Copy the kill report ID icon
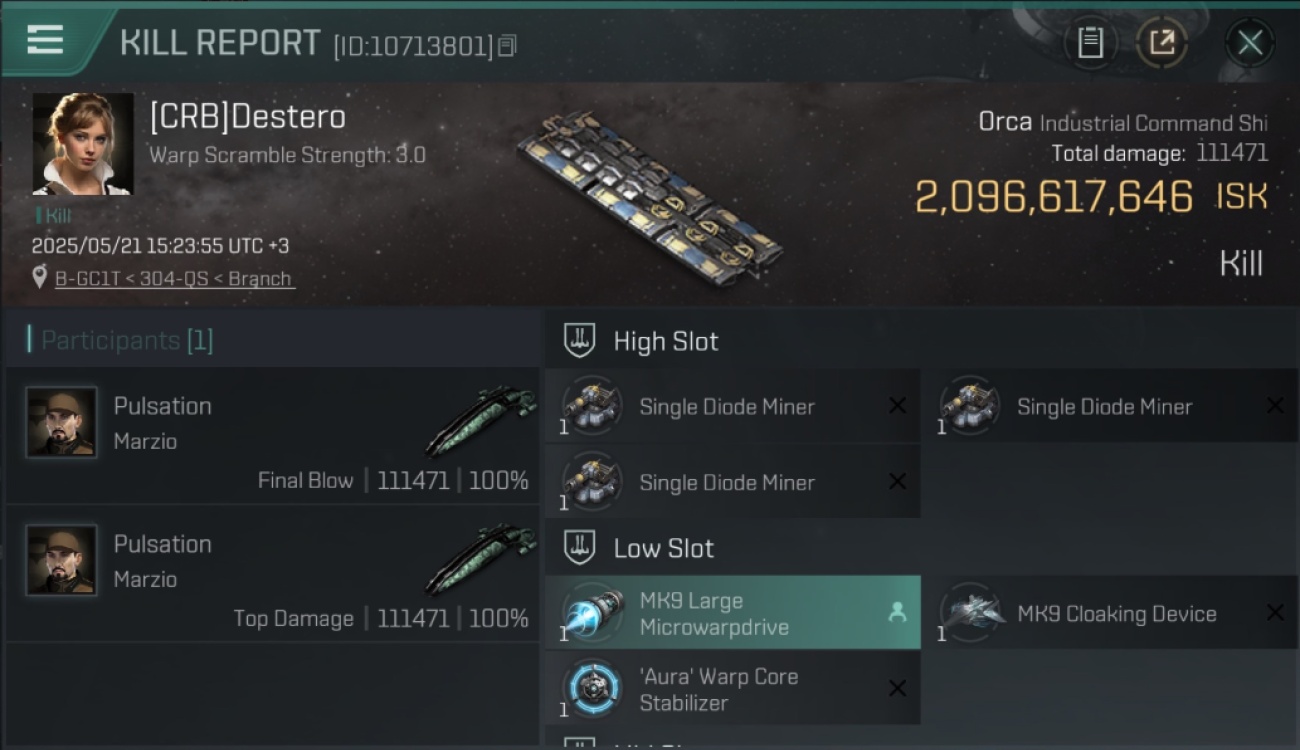The width and height of the screenshot is (1300, 750). pos(507,46)
